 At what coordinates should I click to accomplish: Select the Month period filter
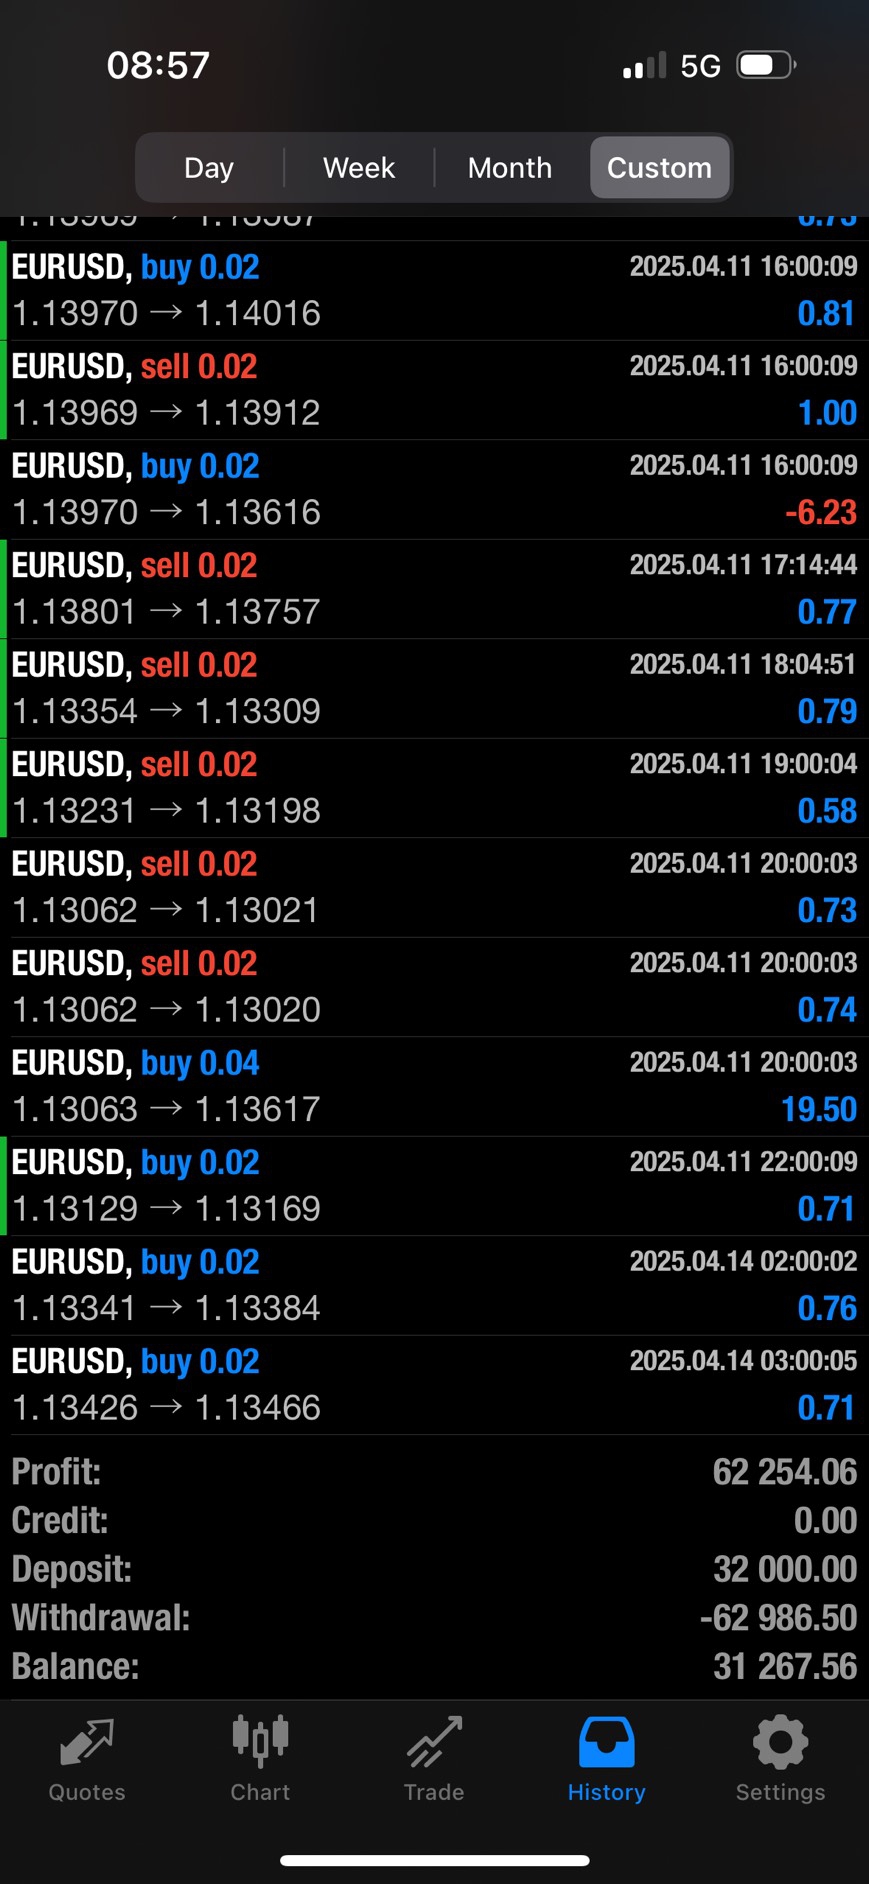click(x=510, y=167)
